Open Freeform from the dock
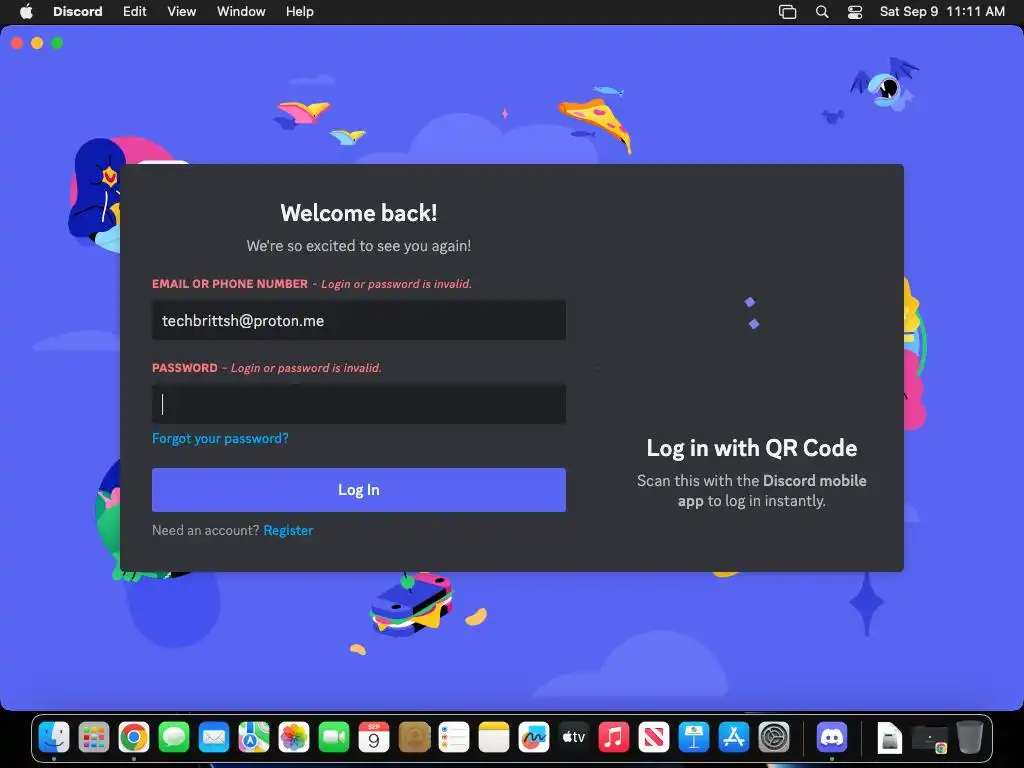The height and width of the screenshot is (768, 1024). coord(534,738)
